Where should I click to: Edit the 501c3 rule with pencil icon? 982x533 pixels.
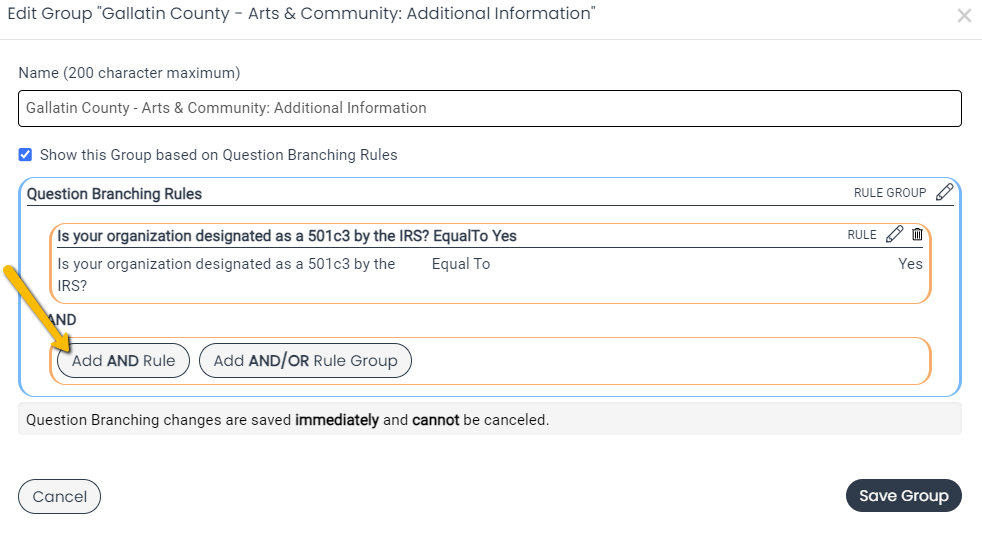click(894, 234)
